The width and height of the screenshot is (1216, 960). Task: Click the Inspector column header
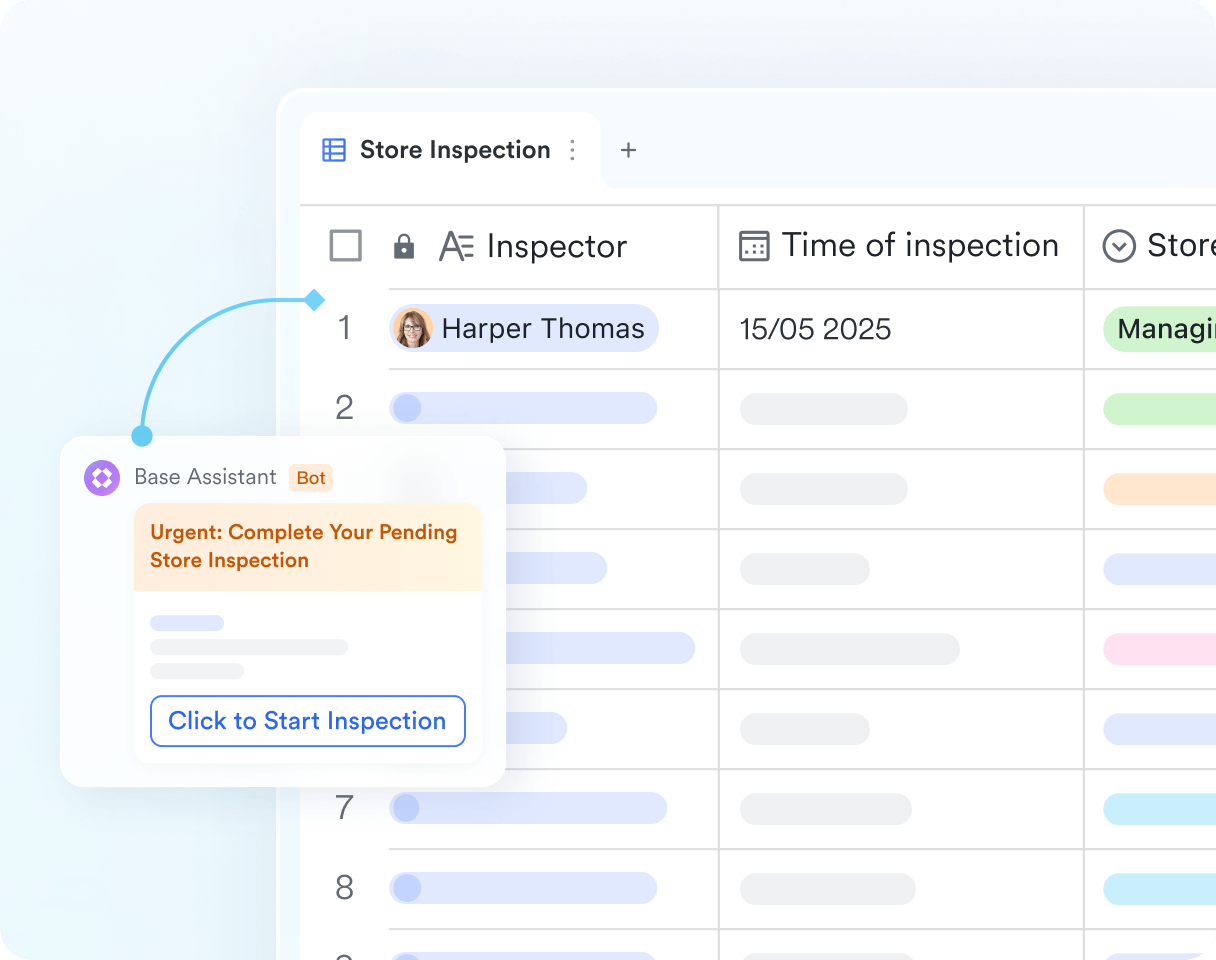coord(556,247)
